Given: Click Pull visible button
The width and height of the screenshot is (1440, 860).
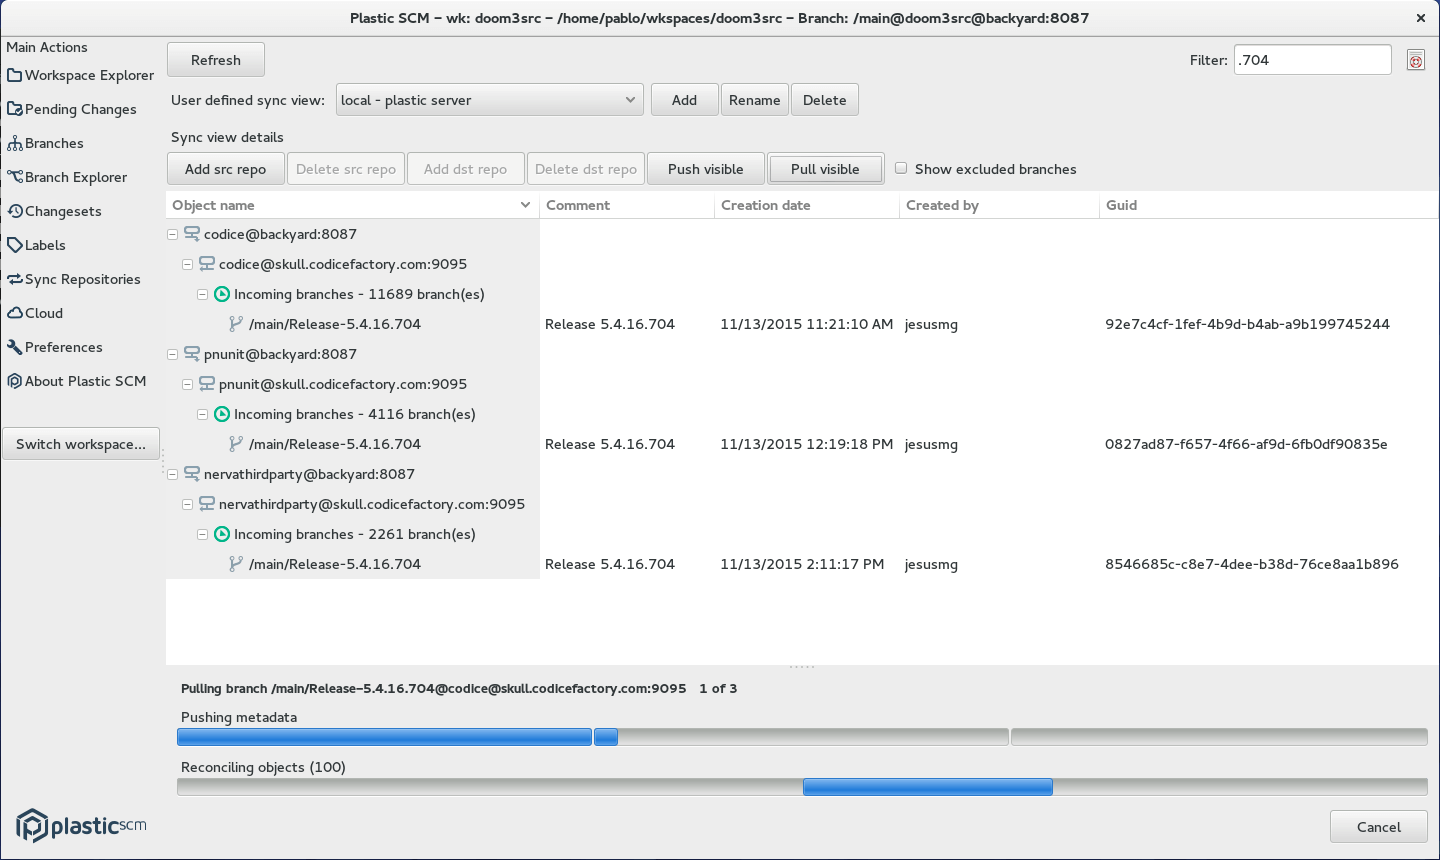Looking at the screenshot, I should tap(825, 169).
